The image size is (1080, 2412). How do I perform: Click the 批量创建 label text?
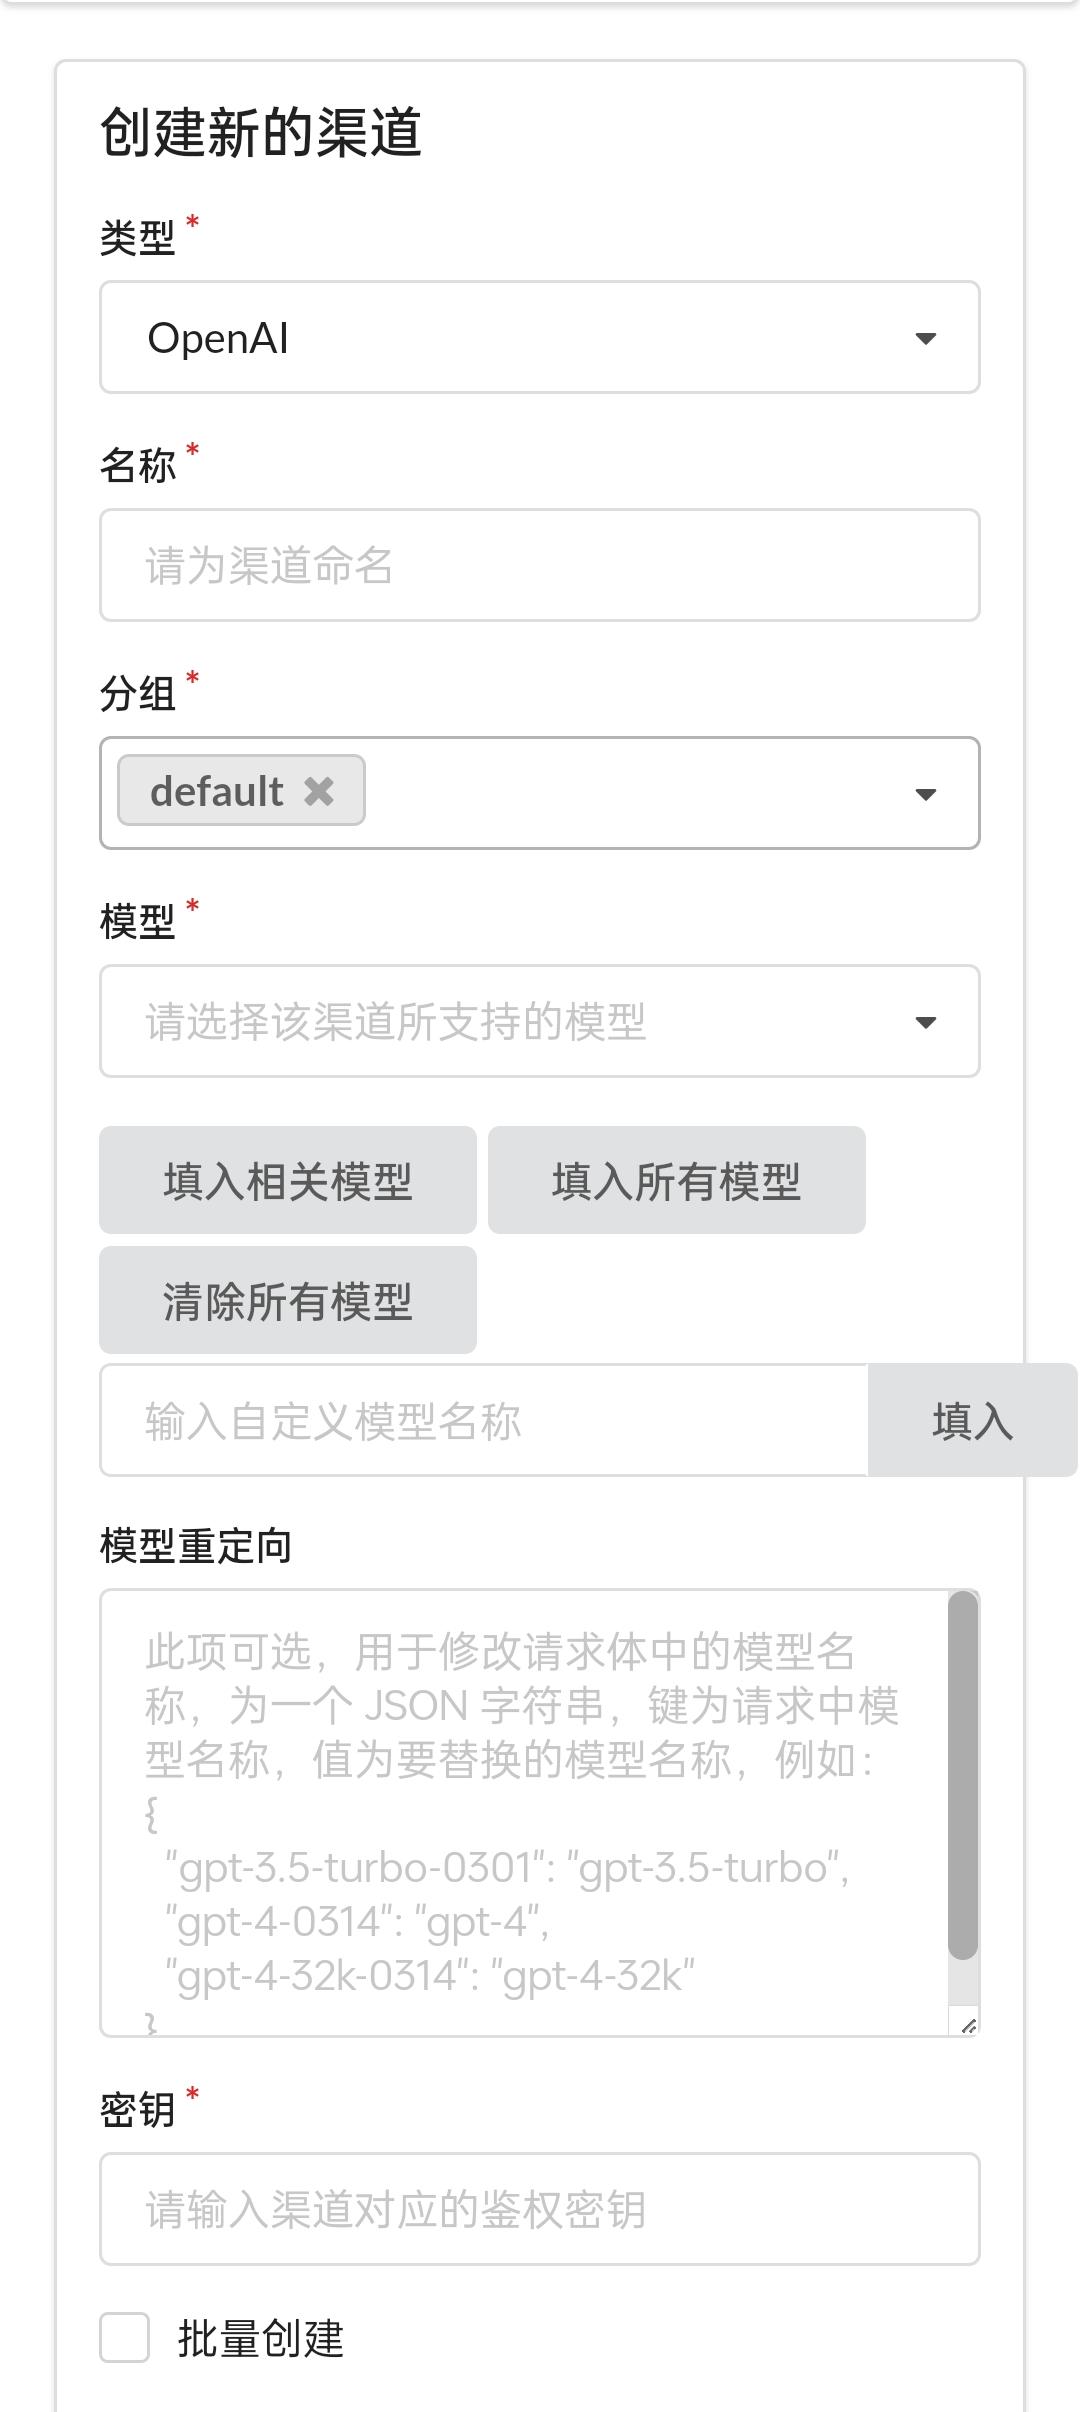pyautogui.click(x=260, y=2338)
